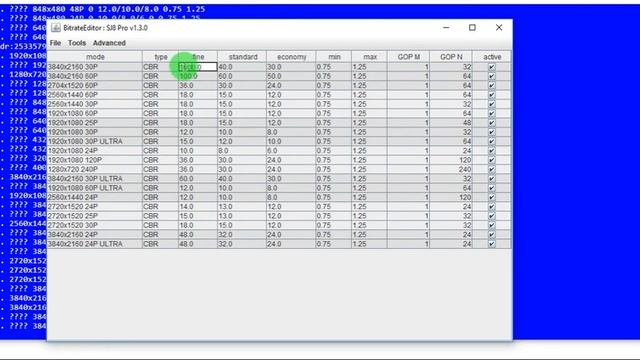Uncheck active for 3840x2160 60P row
Image resolution: width=640 pixels, height=360 pixels.
[491, 76]
